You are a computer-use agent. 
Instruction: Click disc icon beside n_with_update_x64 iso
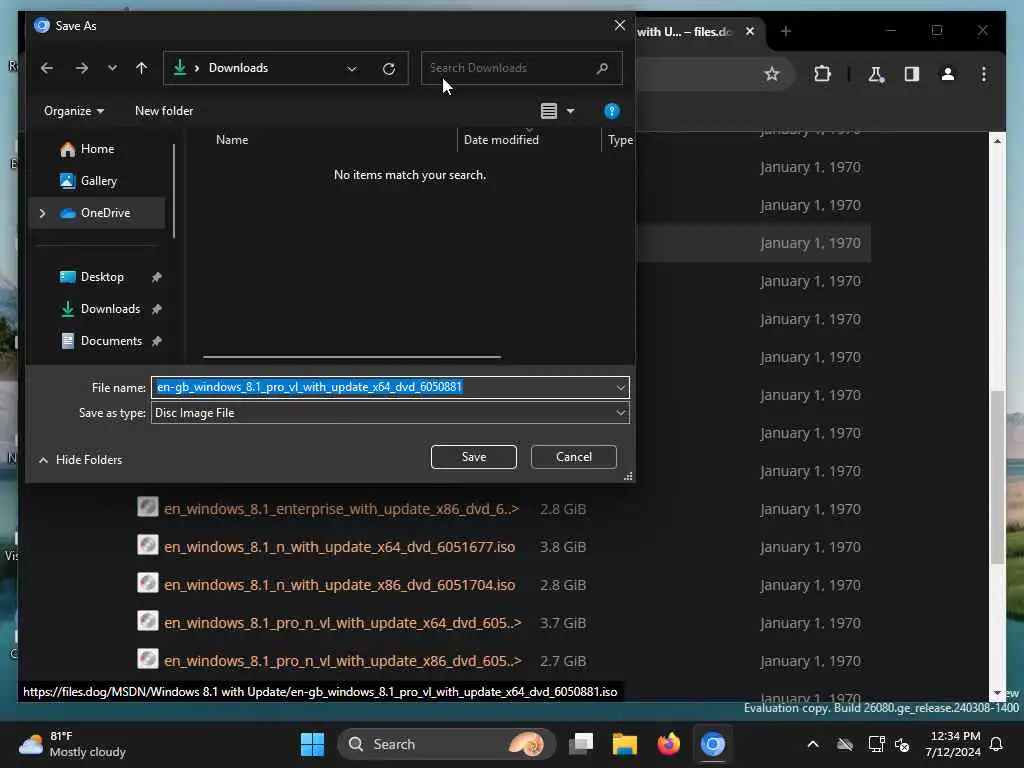click(148, 545)
